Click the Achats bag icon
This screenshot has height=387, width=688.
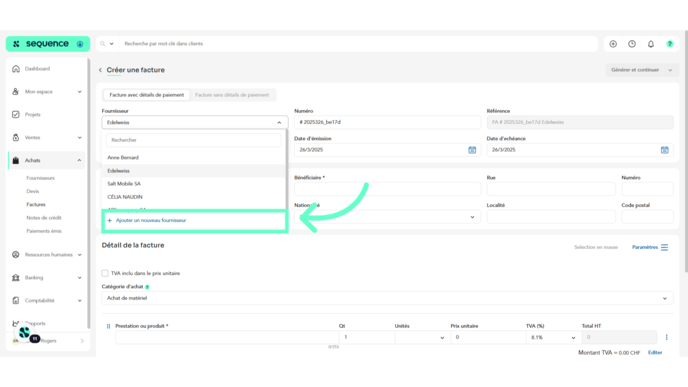point(16,161)
